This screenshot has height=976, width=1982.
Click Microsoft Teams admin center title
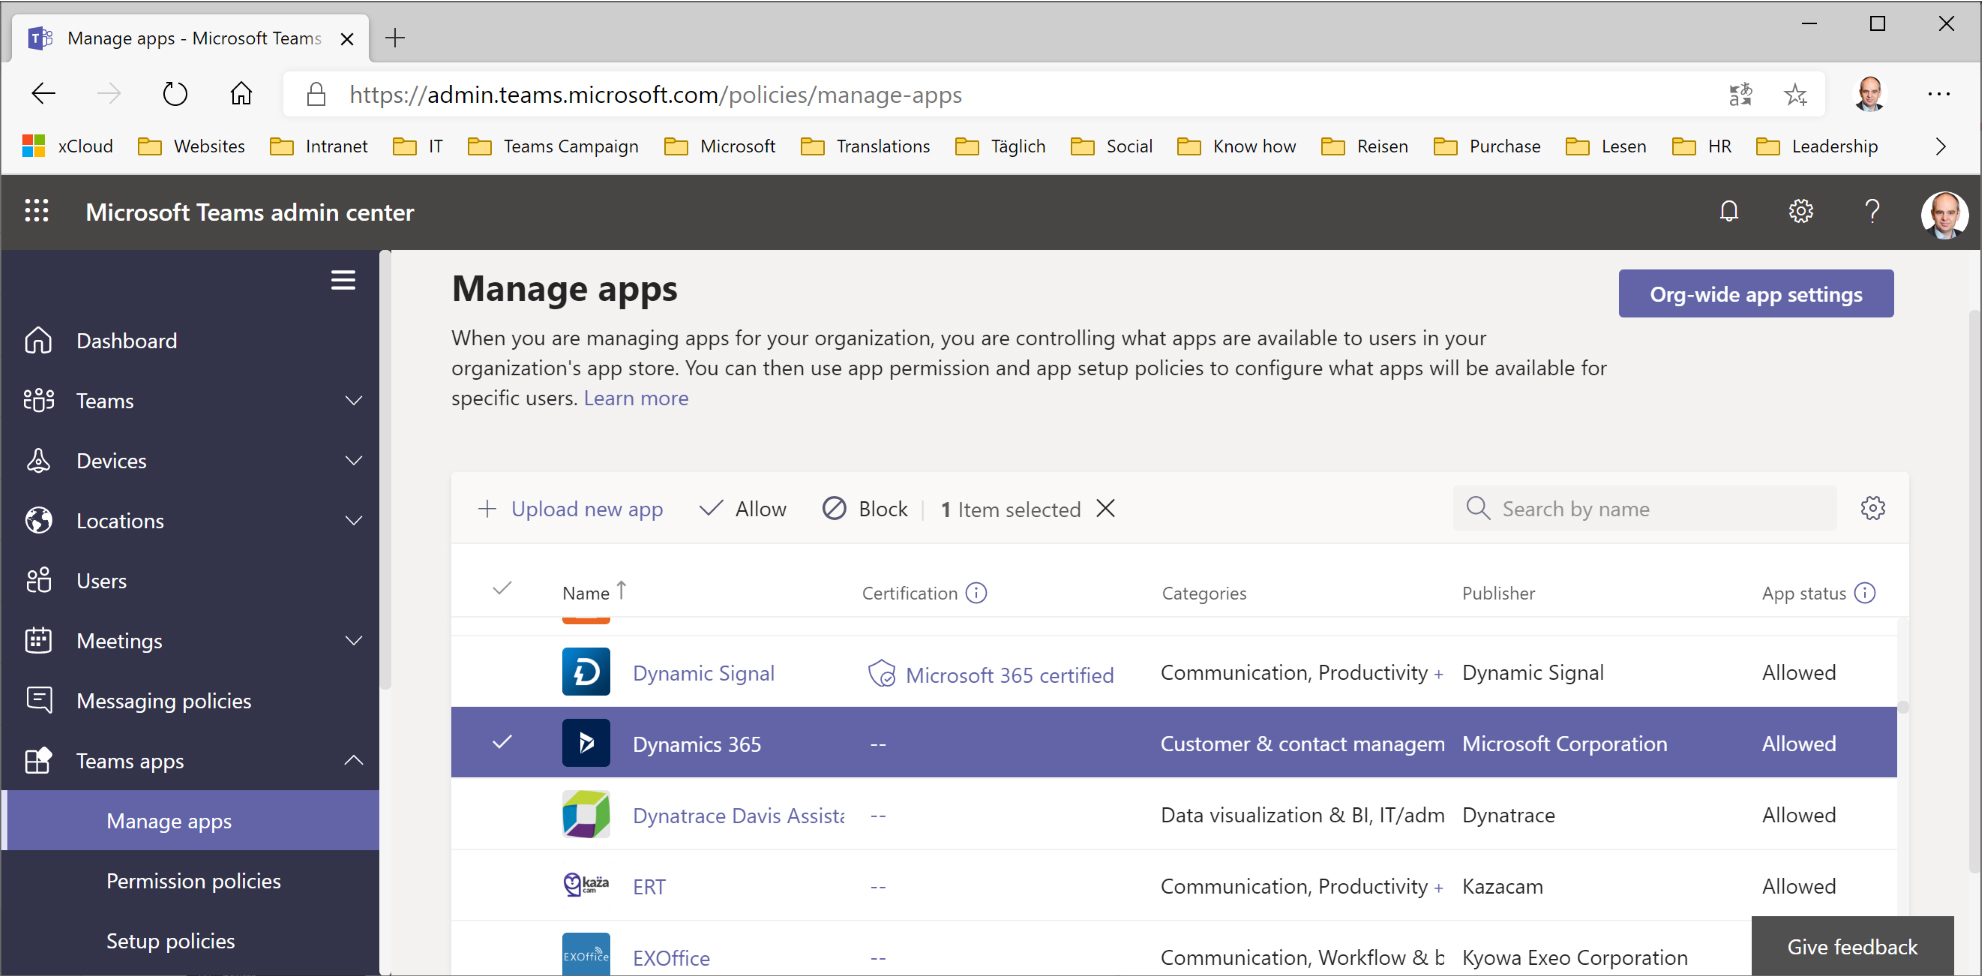[250, 212]
